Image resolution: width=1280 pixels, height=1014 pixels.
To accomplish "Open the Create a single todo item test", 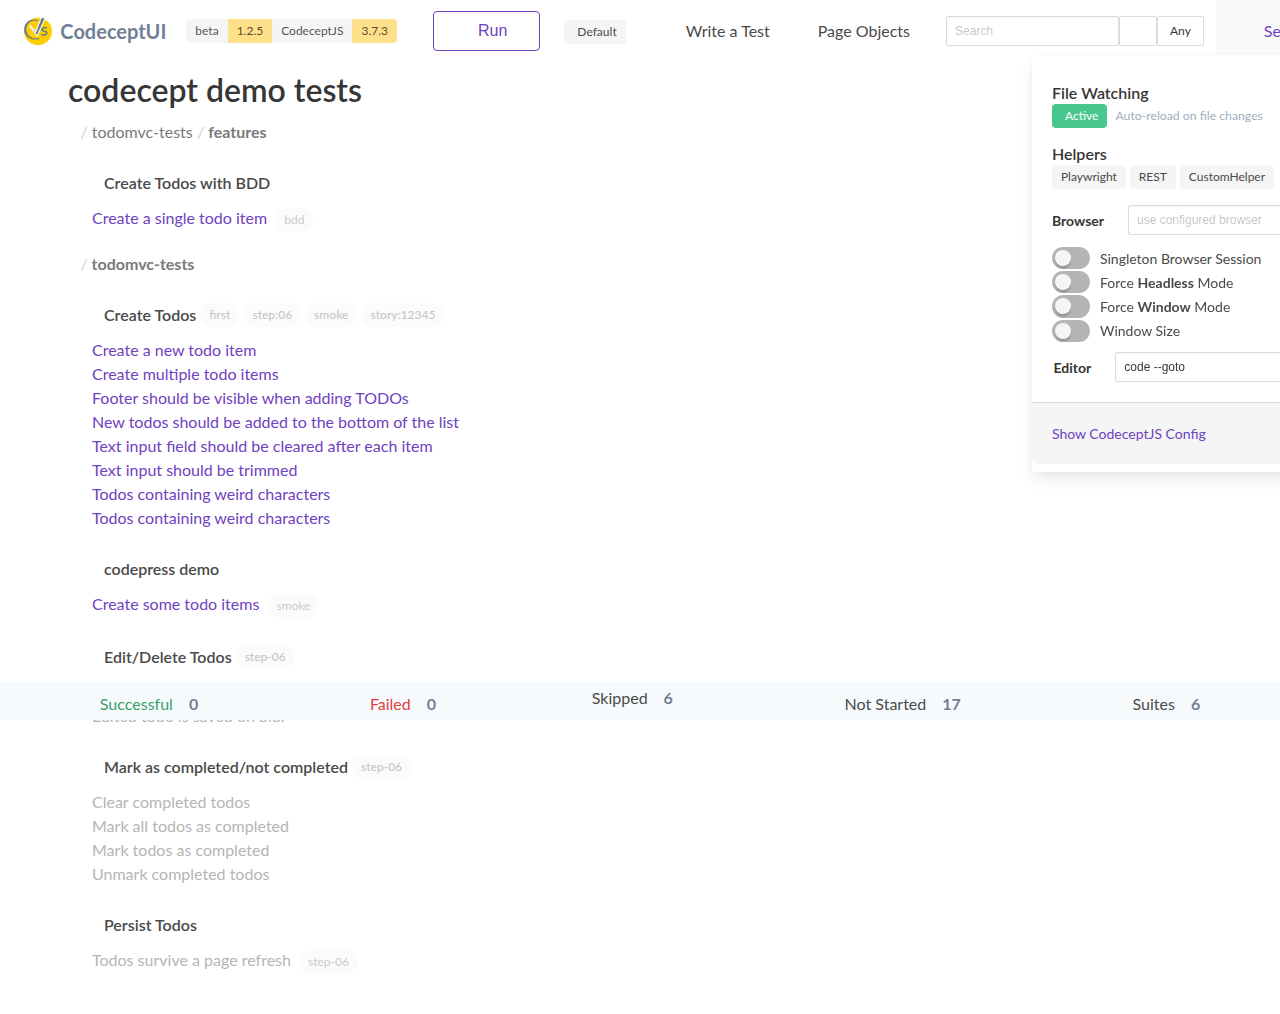I will pos(179,219).
